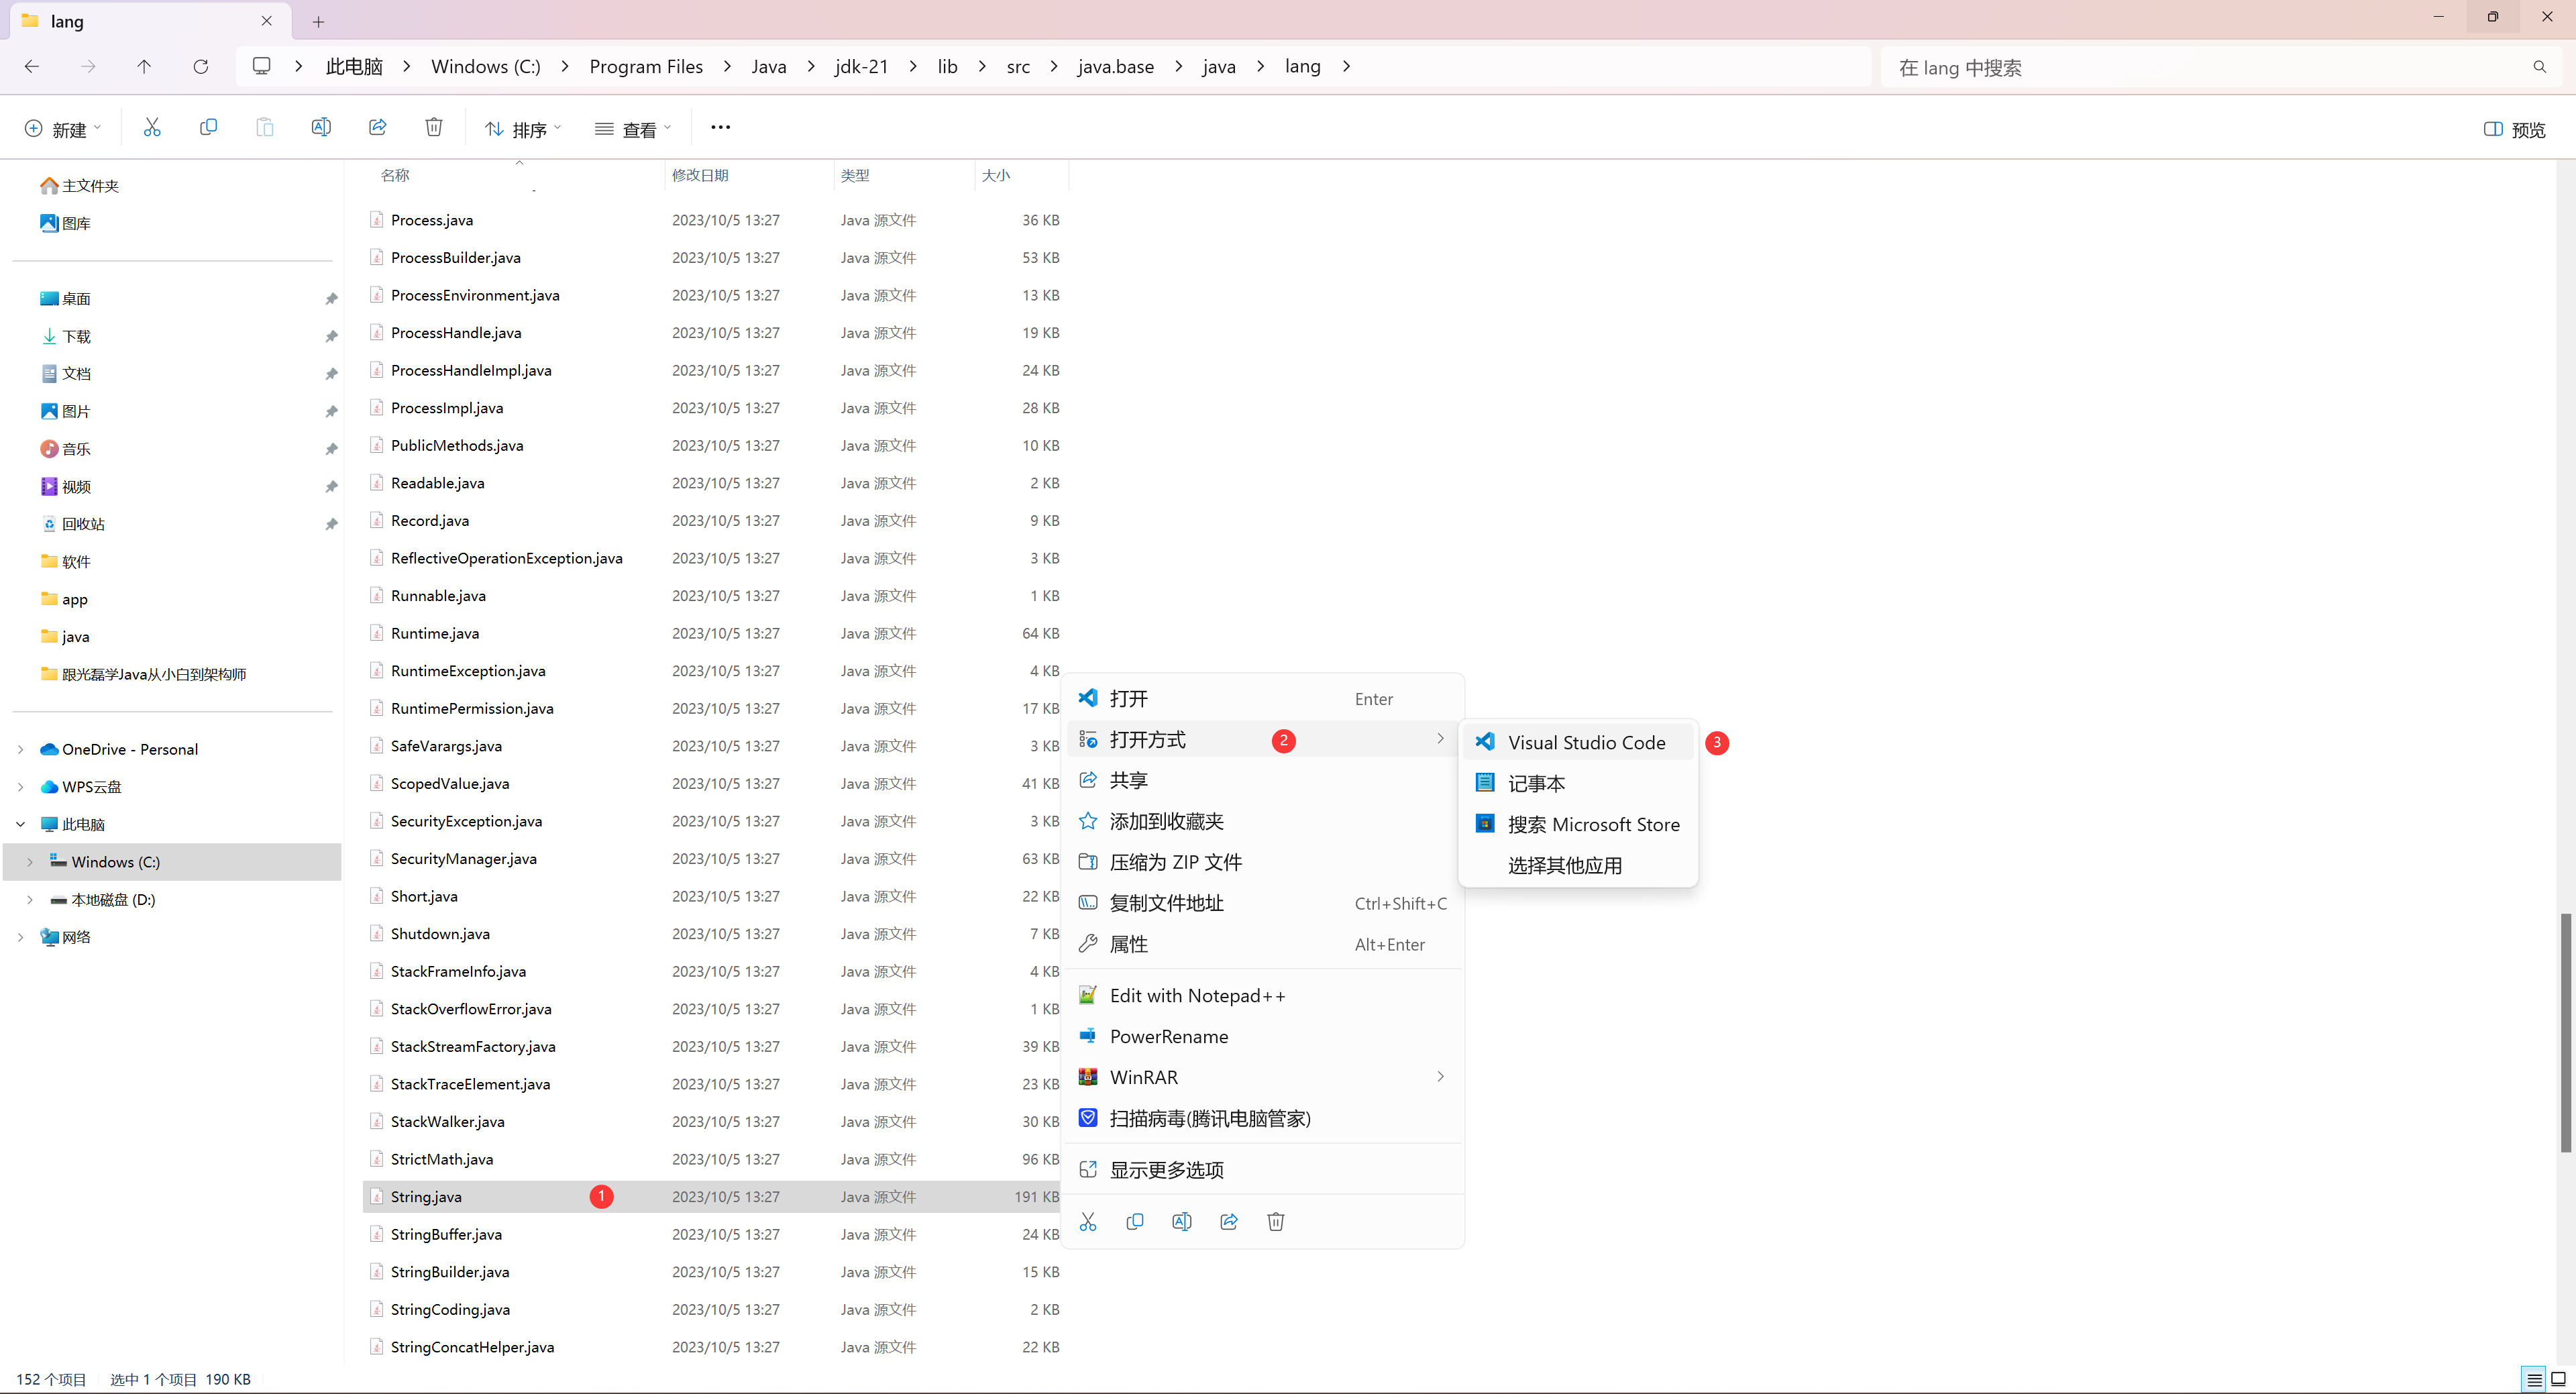The width and height of the screenshot is (2576, 1394).
Task: Click chevron after lang in address bar
Action: tap(1347, 66)
